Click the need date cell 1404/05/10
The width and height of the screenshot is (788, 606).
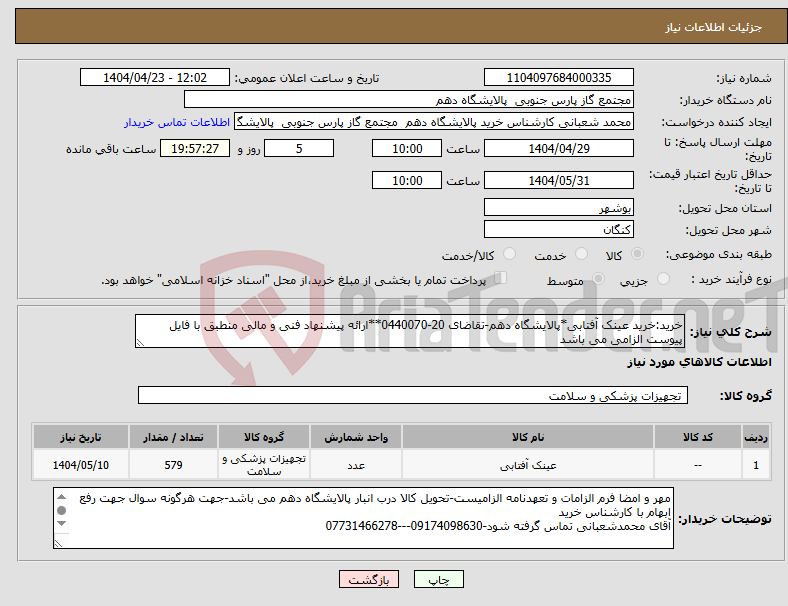(x=81, y=465)
